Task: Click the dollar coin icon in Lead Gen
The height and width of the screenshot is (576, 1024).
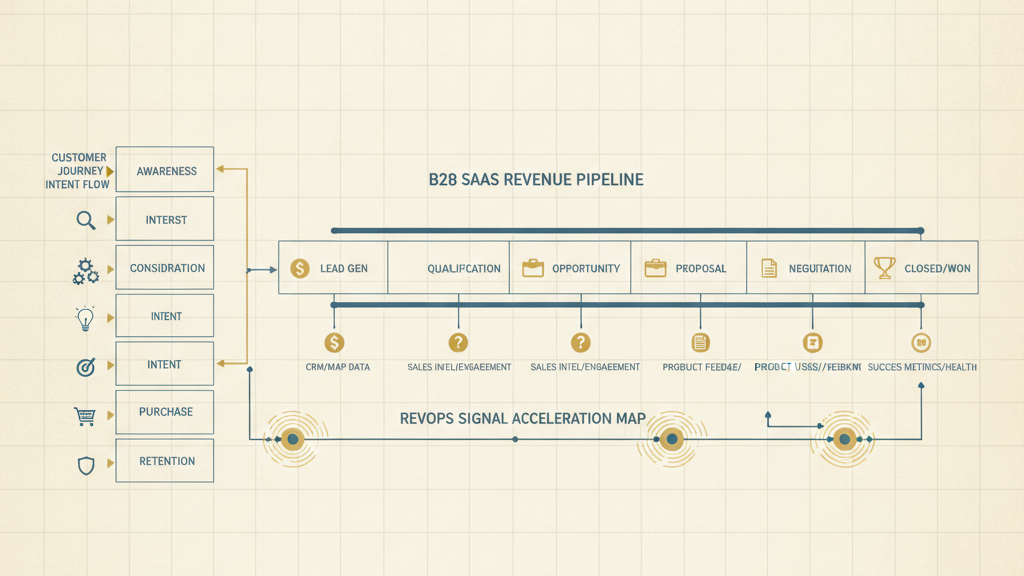Action: point(300,268)
